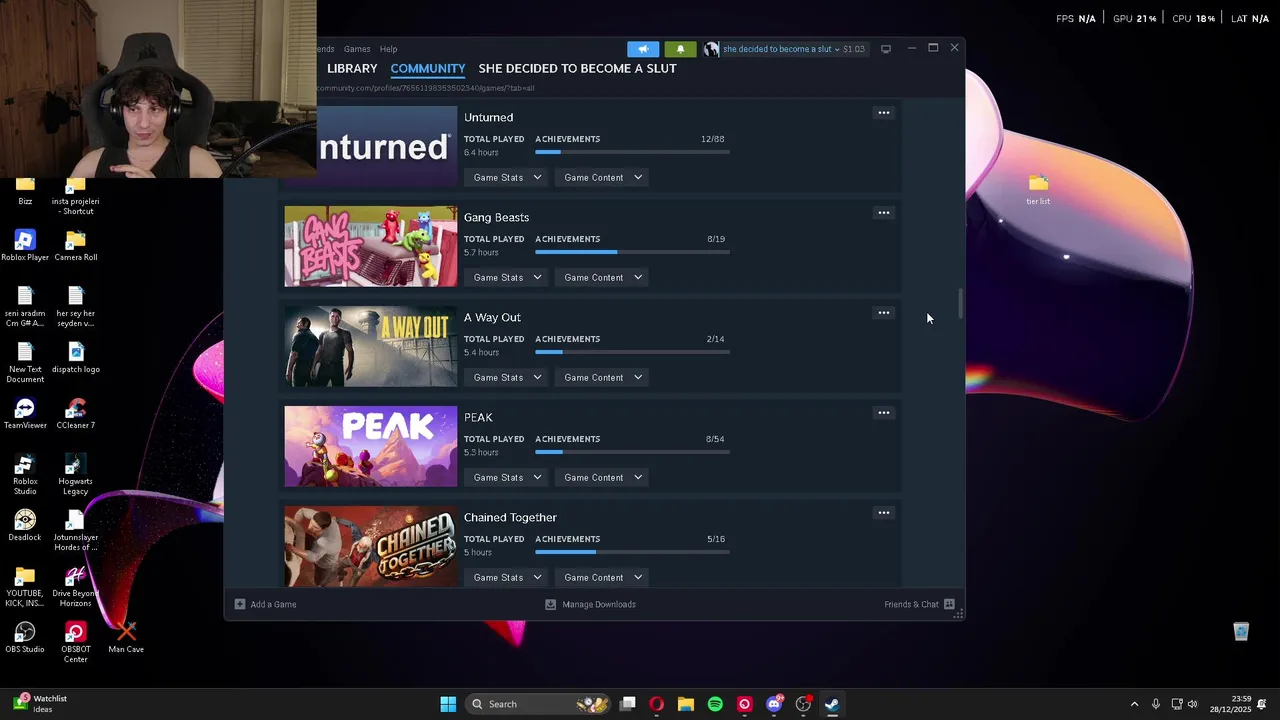Screen dimensions: 1280x720
Task: Expand Game Stats dropdown for Chained Together
Action: tap(507, 577)
